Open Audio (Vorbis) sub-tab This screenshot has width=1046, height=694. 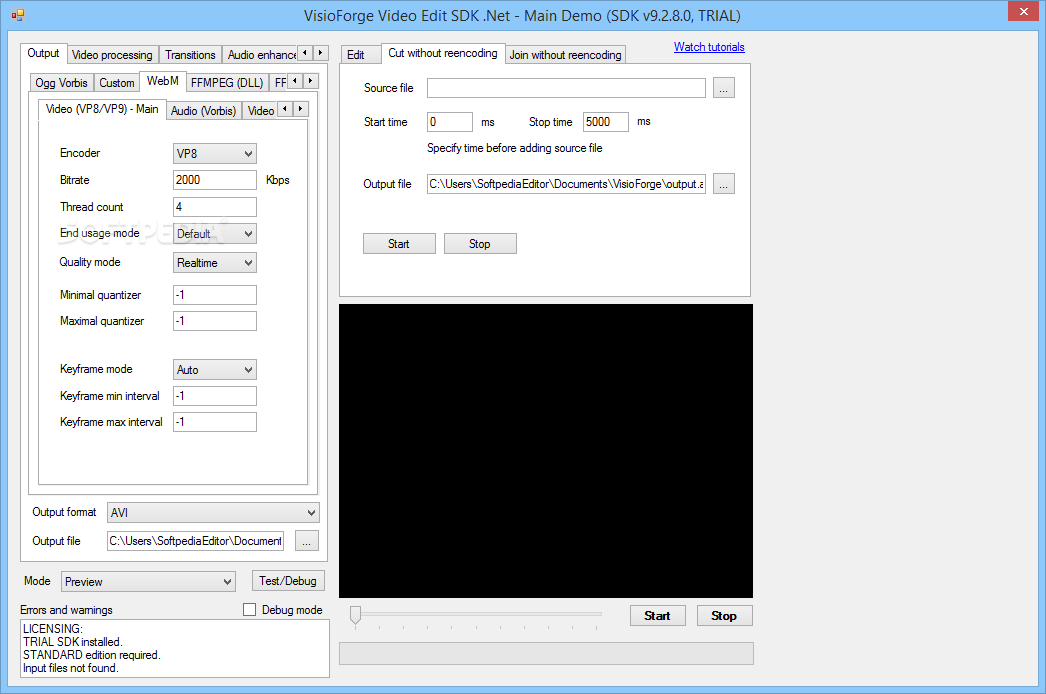pos(203,111)
